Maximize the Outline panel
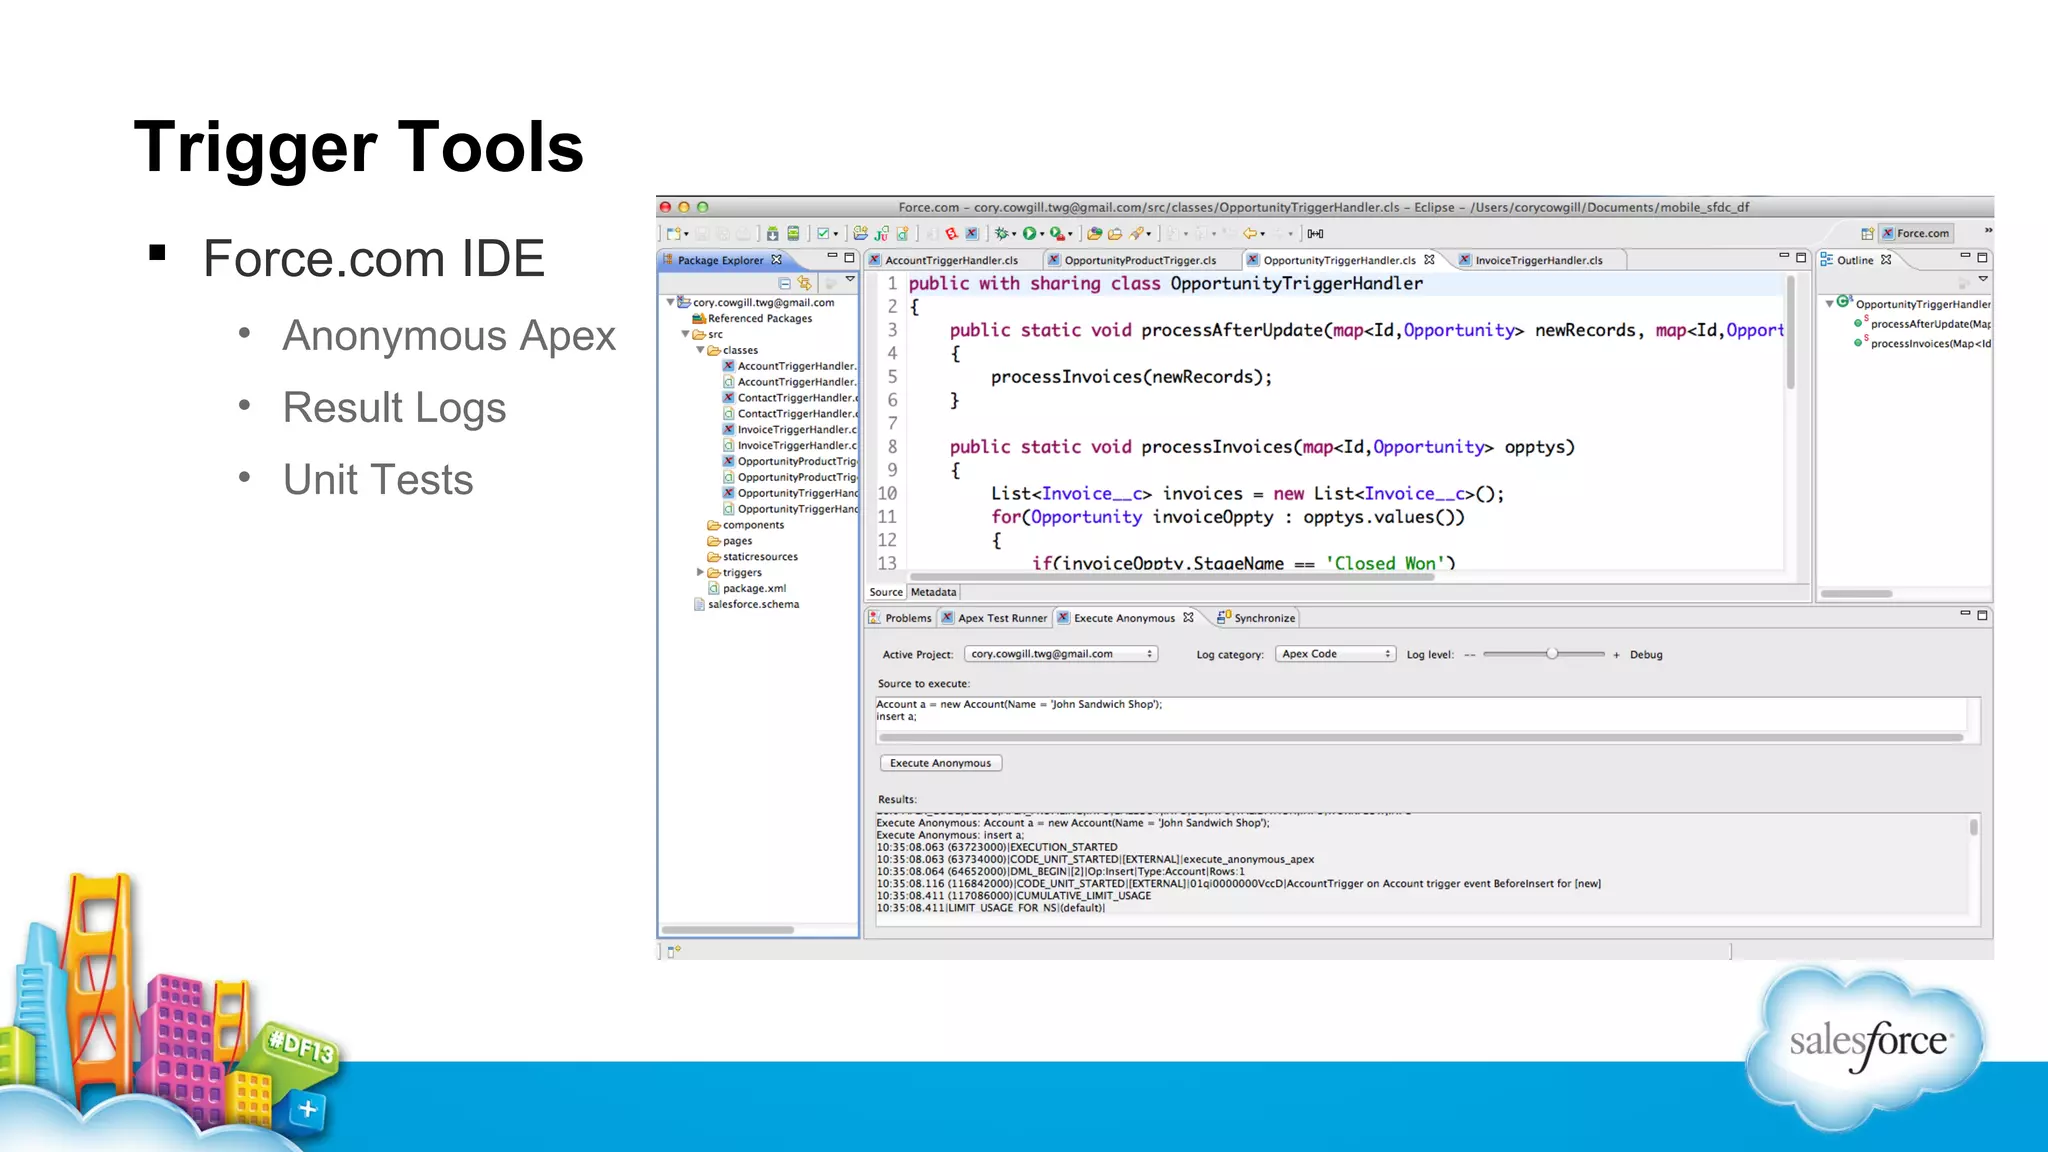2048x1152 pixels. click(1982, 257)
